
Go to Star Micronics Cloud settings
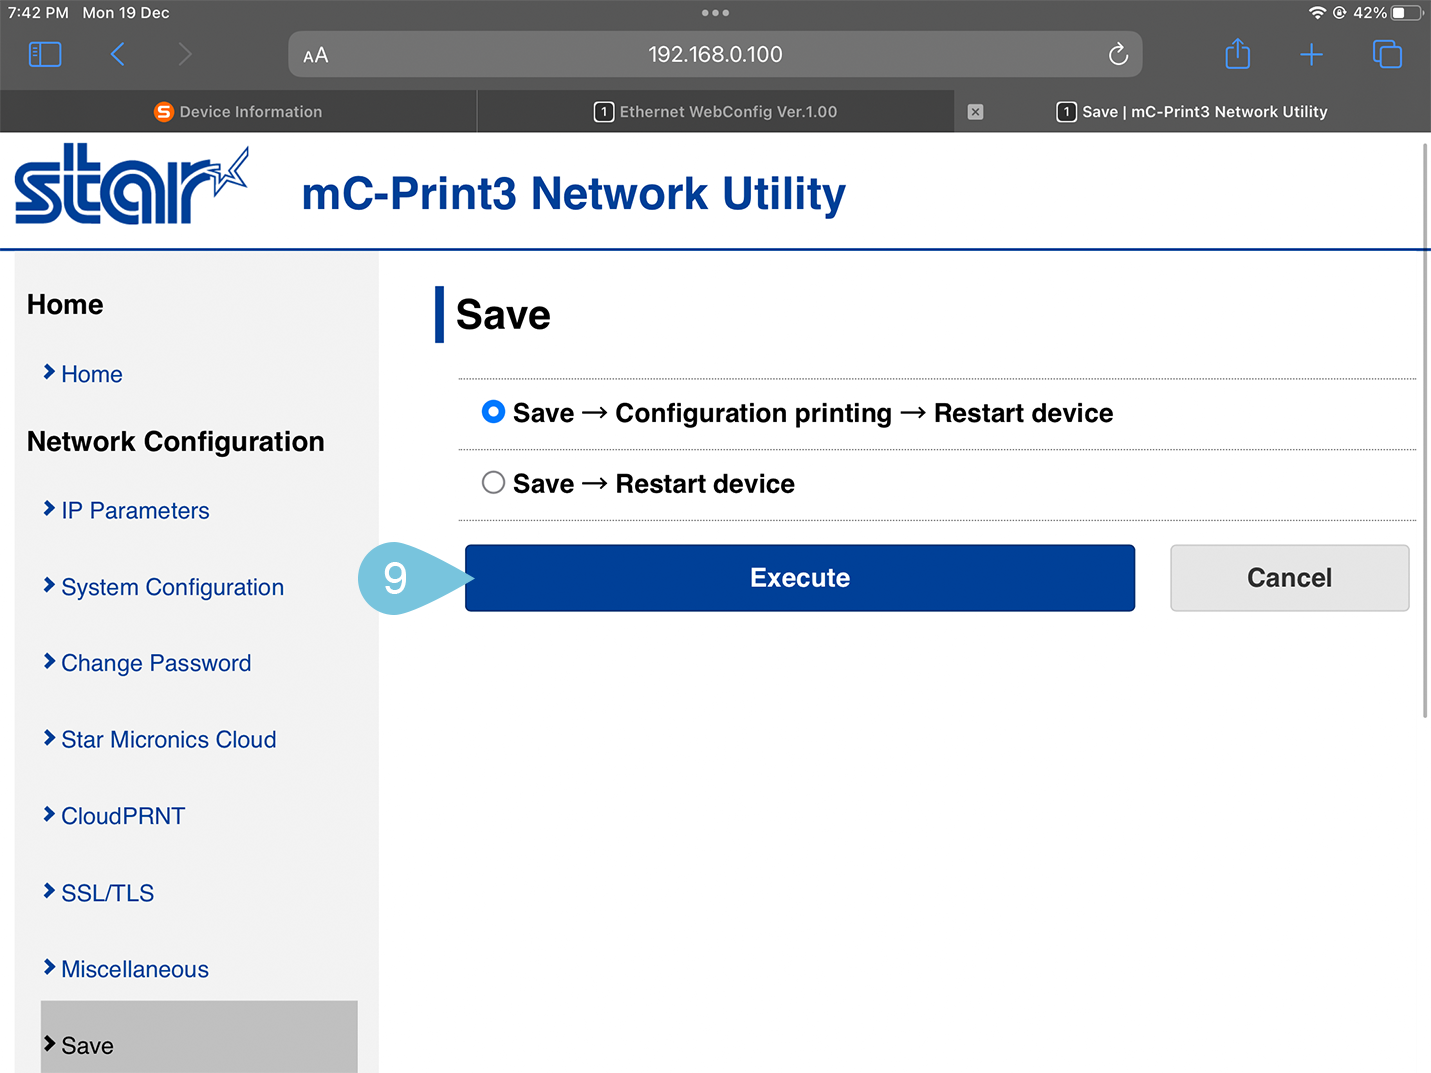pos(168,740)
